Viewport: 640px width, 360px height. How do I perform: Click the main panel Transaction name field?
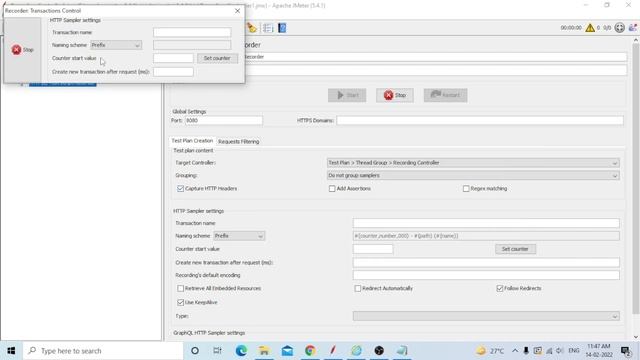click(x=486, y=223)
